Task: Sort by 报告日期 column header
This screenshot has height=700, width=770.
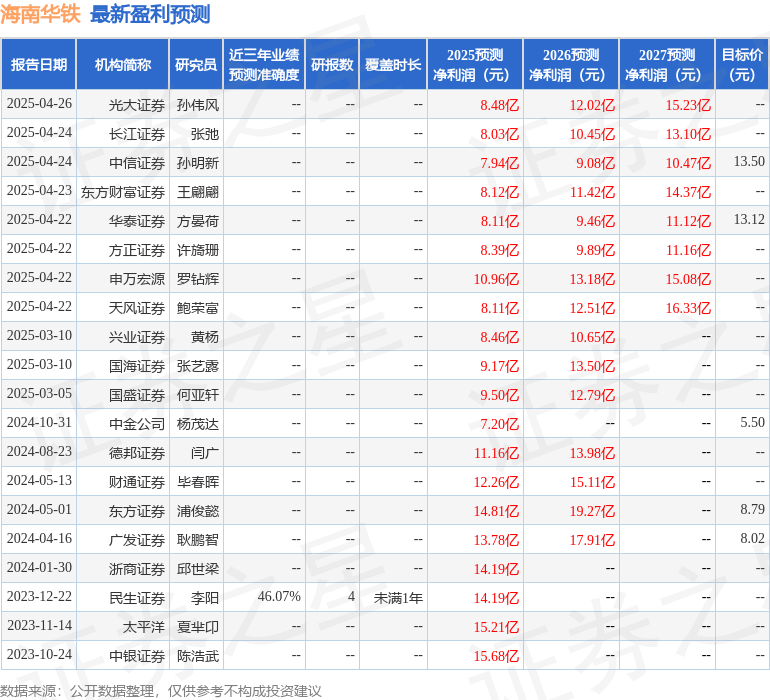Action: [x=38, y=65]
